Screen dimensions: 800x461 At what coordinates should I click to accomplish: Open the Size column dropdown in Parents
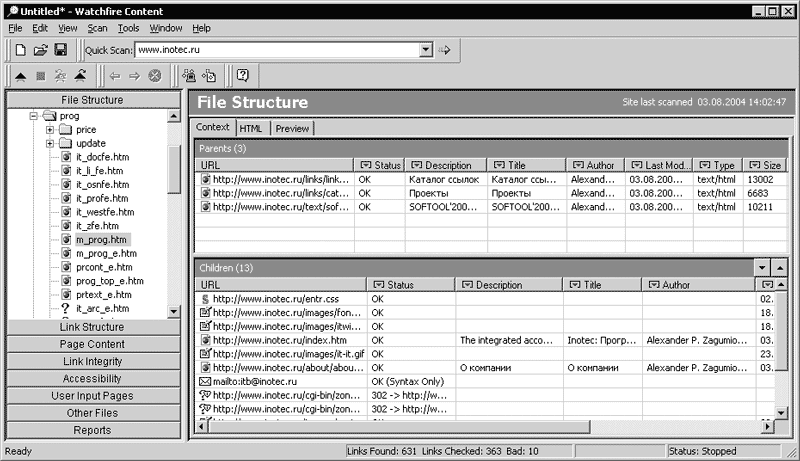click(x=754, y=165)
